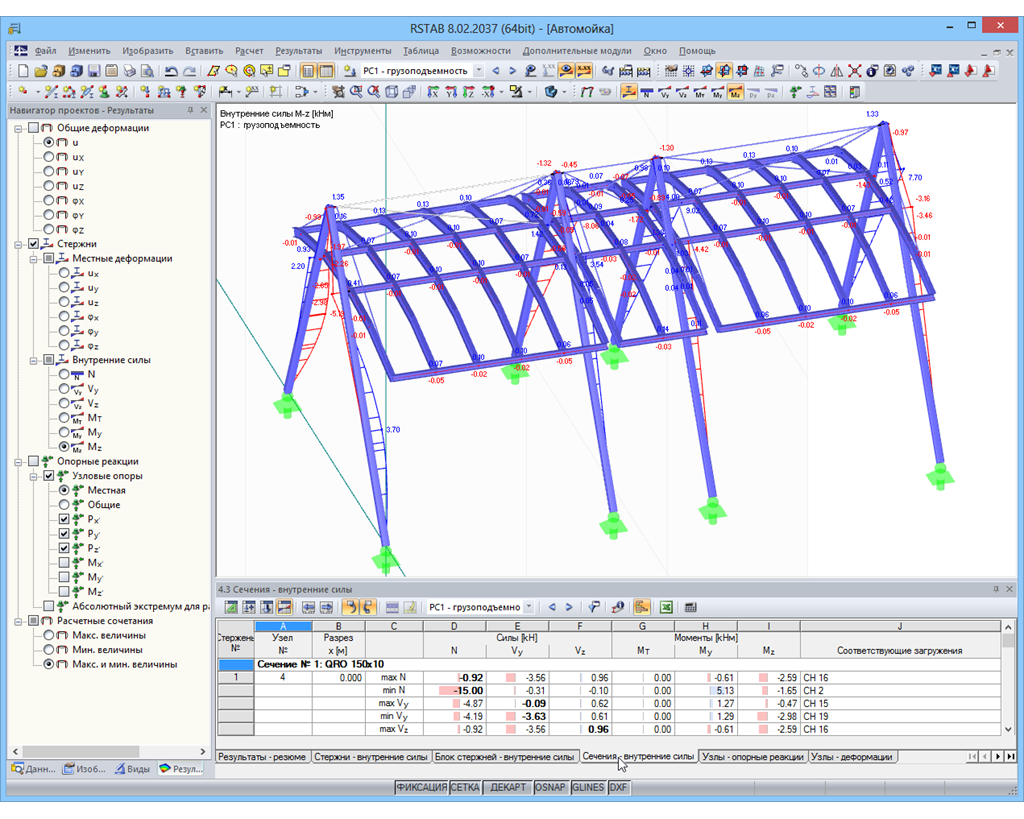The height and width of the screenshot is (819, 1024).
Task: Click view in Y direction icon
Action: (451, 92)
